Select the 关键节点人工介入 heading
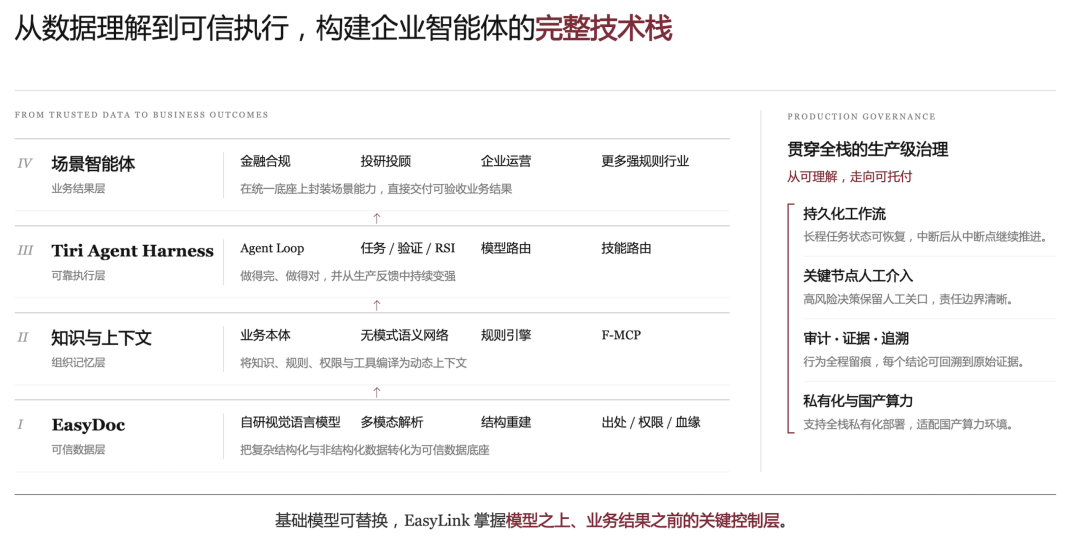The image size is (1080, 543). coord(858,276)
